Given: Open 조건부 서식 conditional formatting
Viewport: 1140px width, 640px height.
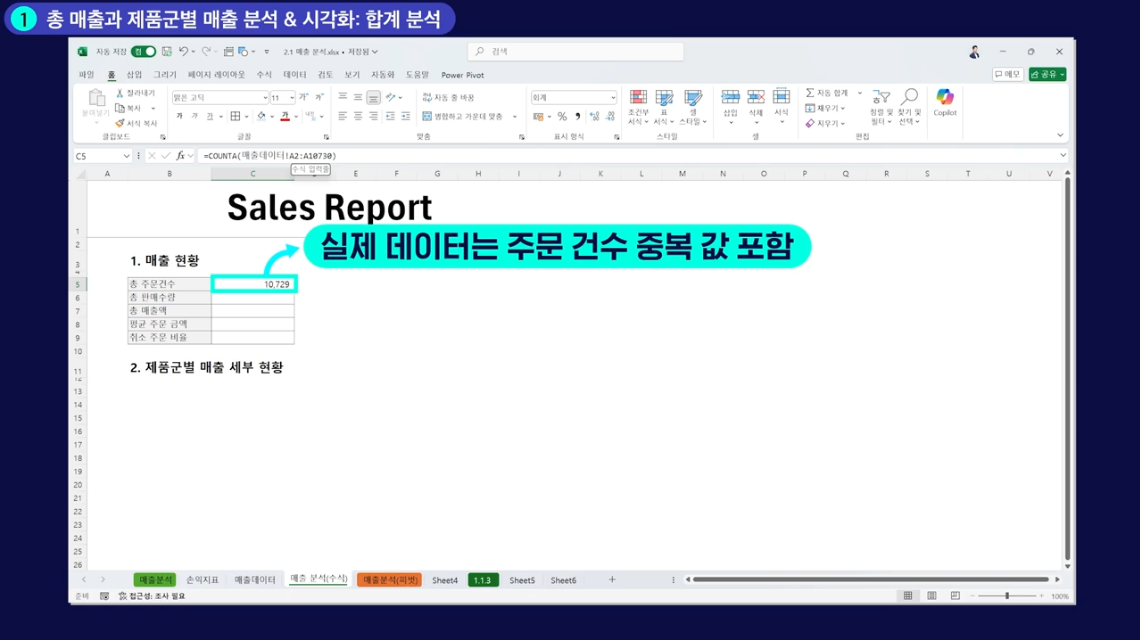Looking at the screenshot, I should click(638, 98).
